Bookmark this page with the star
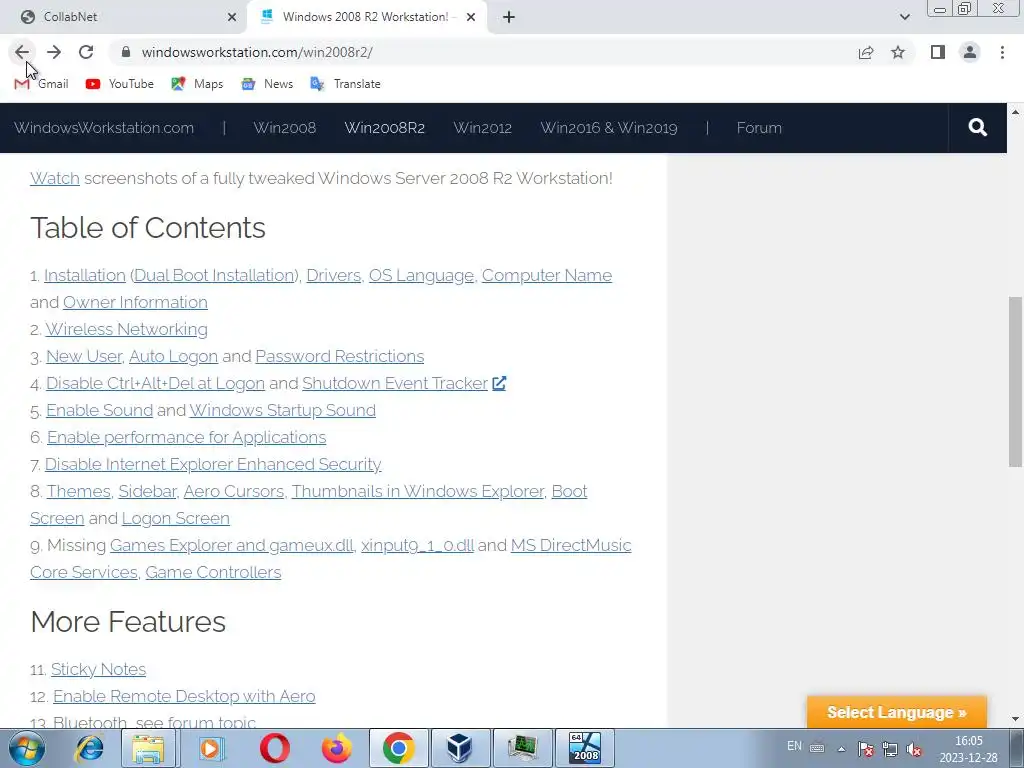This screenshot has height=768, width=1024. (898, 52)
